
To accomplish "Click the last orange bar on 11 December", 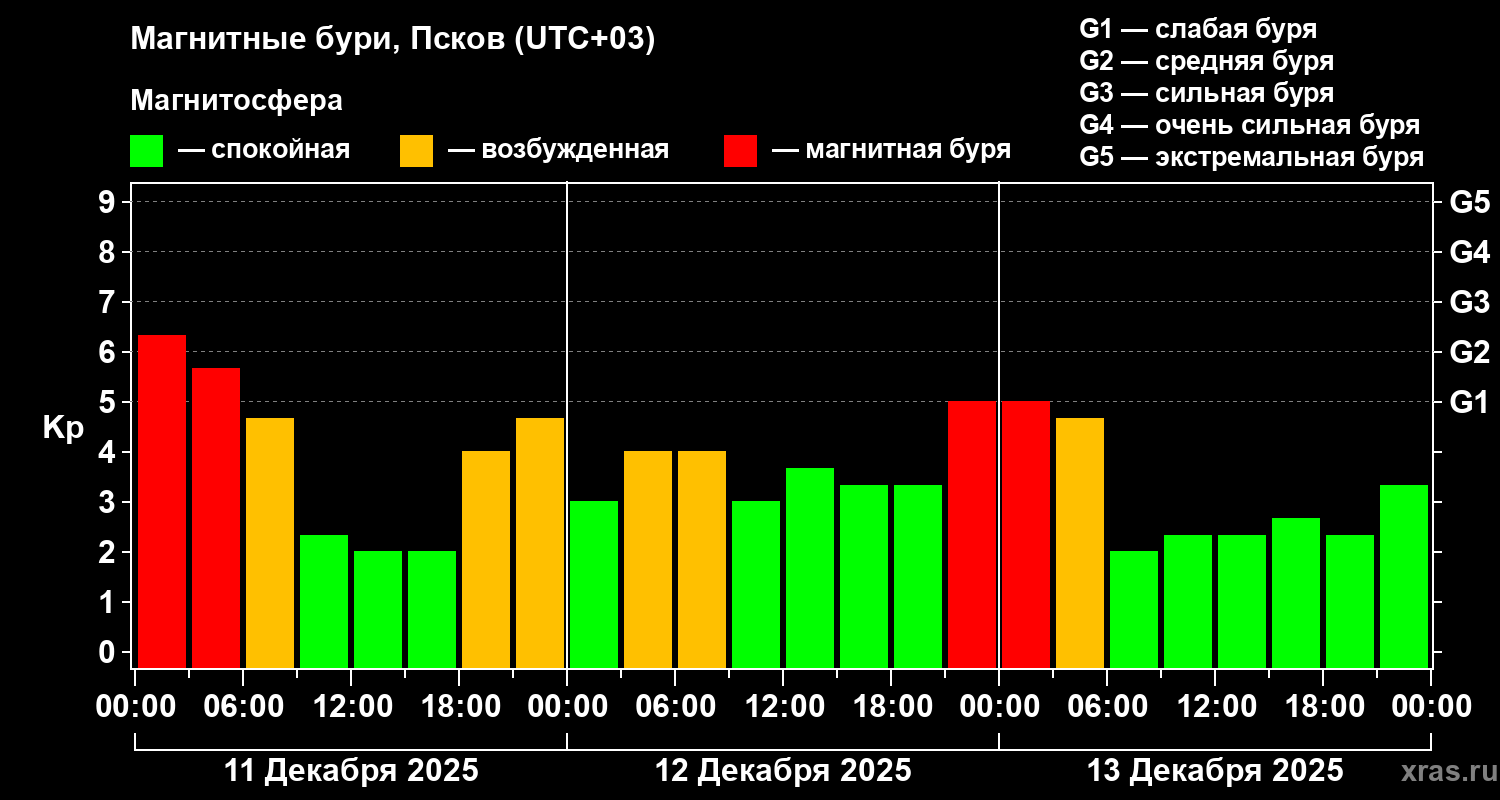I will (540, 543).
